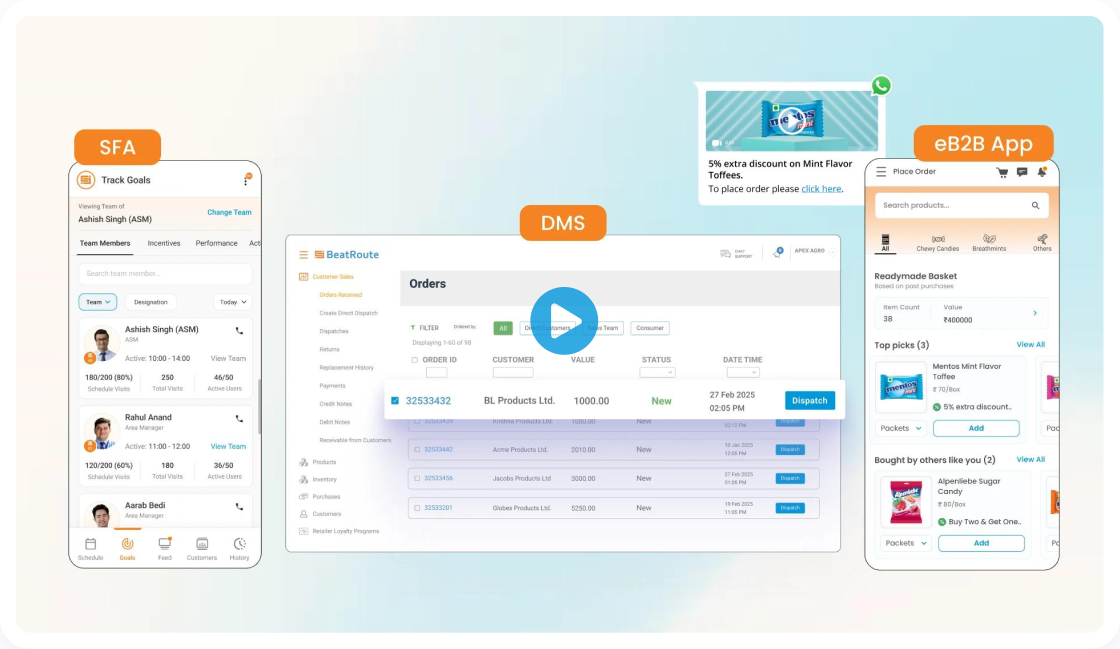Viewport: 1120px width, 649px height.
Task: Click Ashish Singh's progress ring indicator
Action: [x=89, y=356]
